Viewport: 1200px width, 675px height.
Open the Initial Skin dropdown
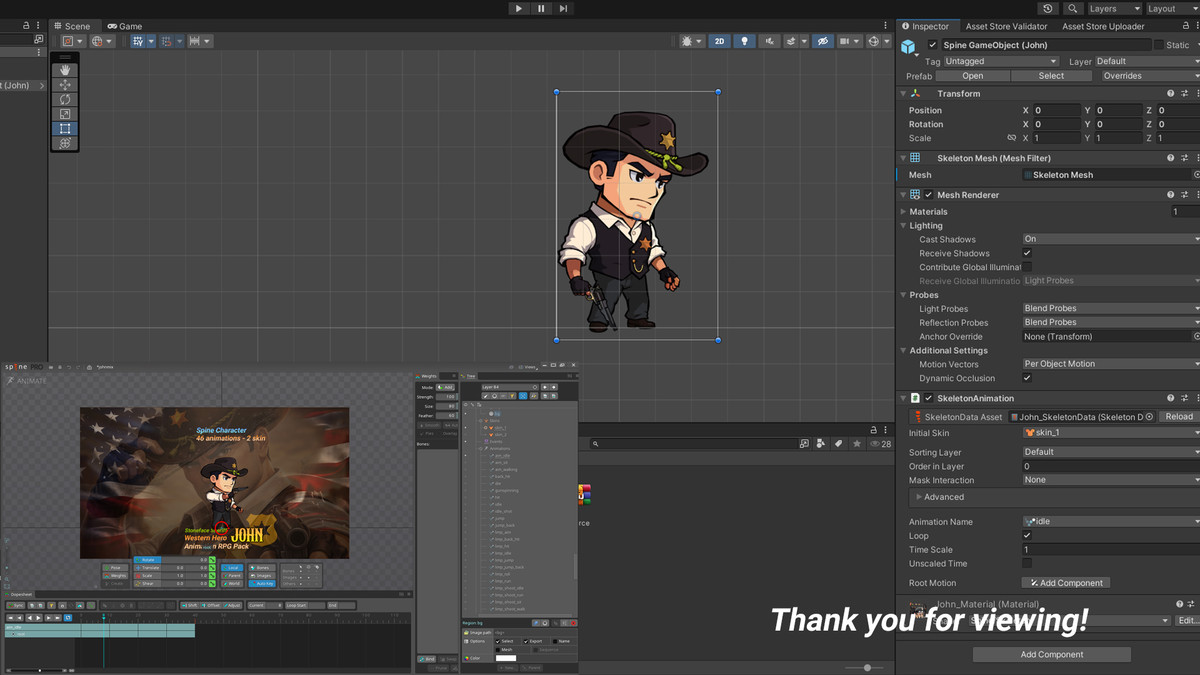[1109, 433]
